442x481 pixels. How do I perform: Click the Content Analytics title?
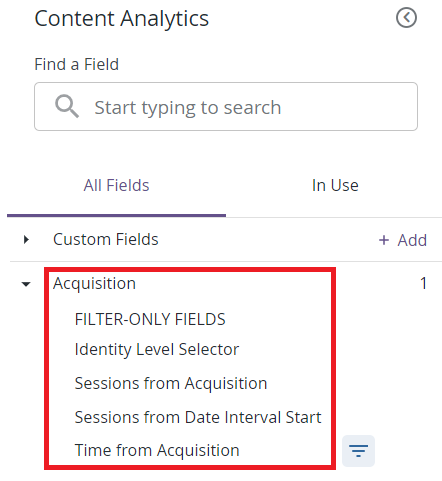(122, 19)
